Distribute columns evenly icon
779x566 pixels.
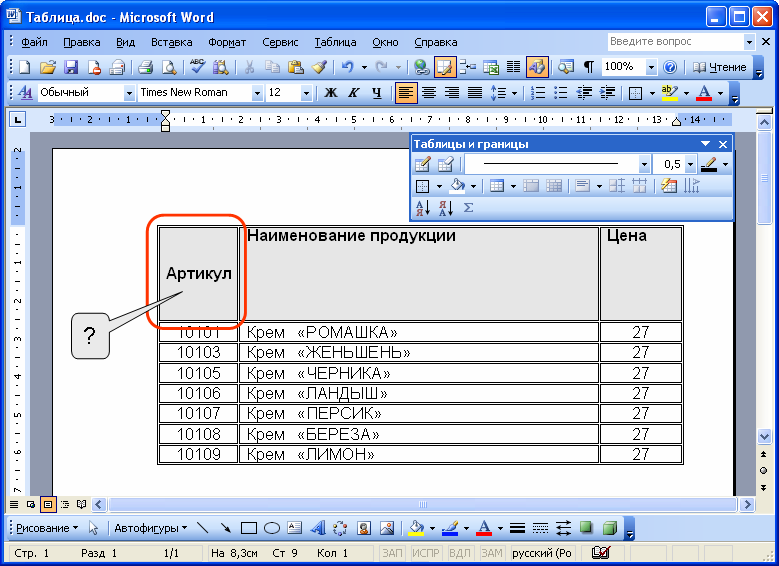[640, 186]
